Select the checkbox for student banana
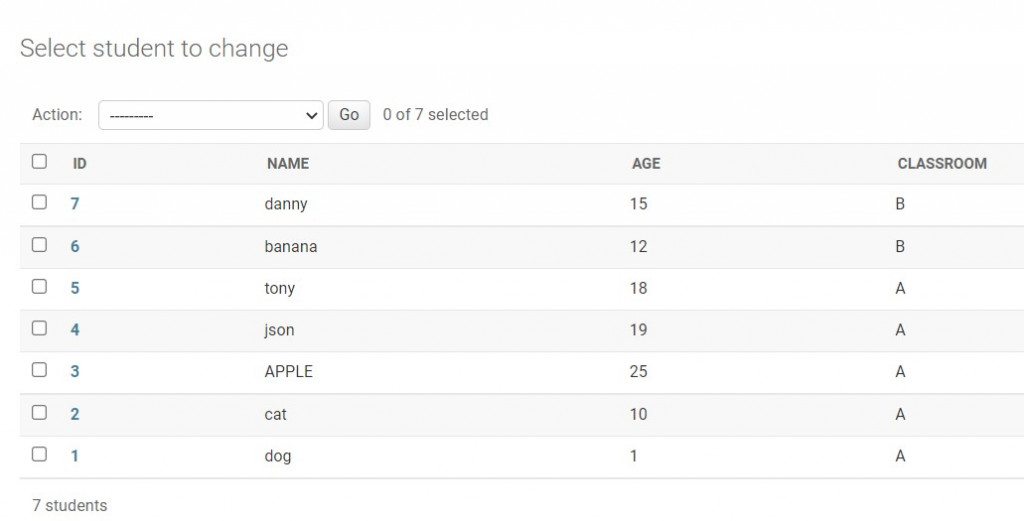The image size is (1024, 521). click(x=39, y=244)
